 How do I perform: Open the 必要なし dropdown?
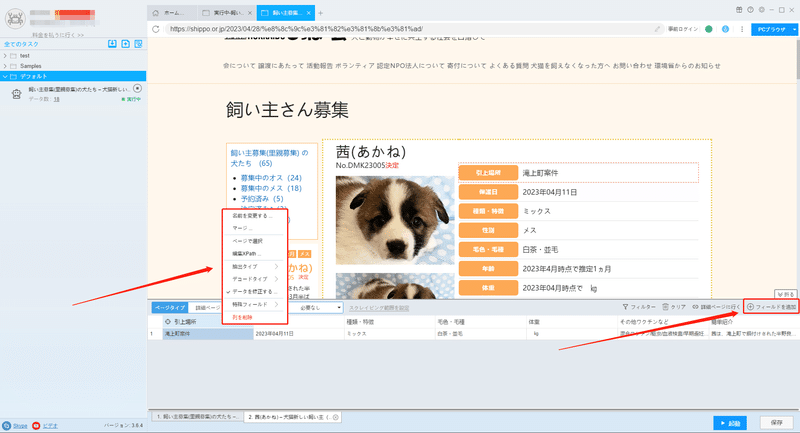click(x=319, y=308)
